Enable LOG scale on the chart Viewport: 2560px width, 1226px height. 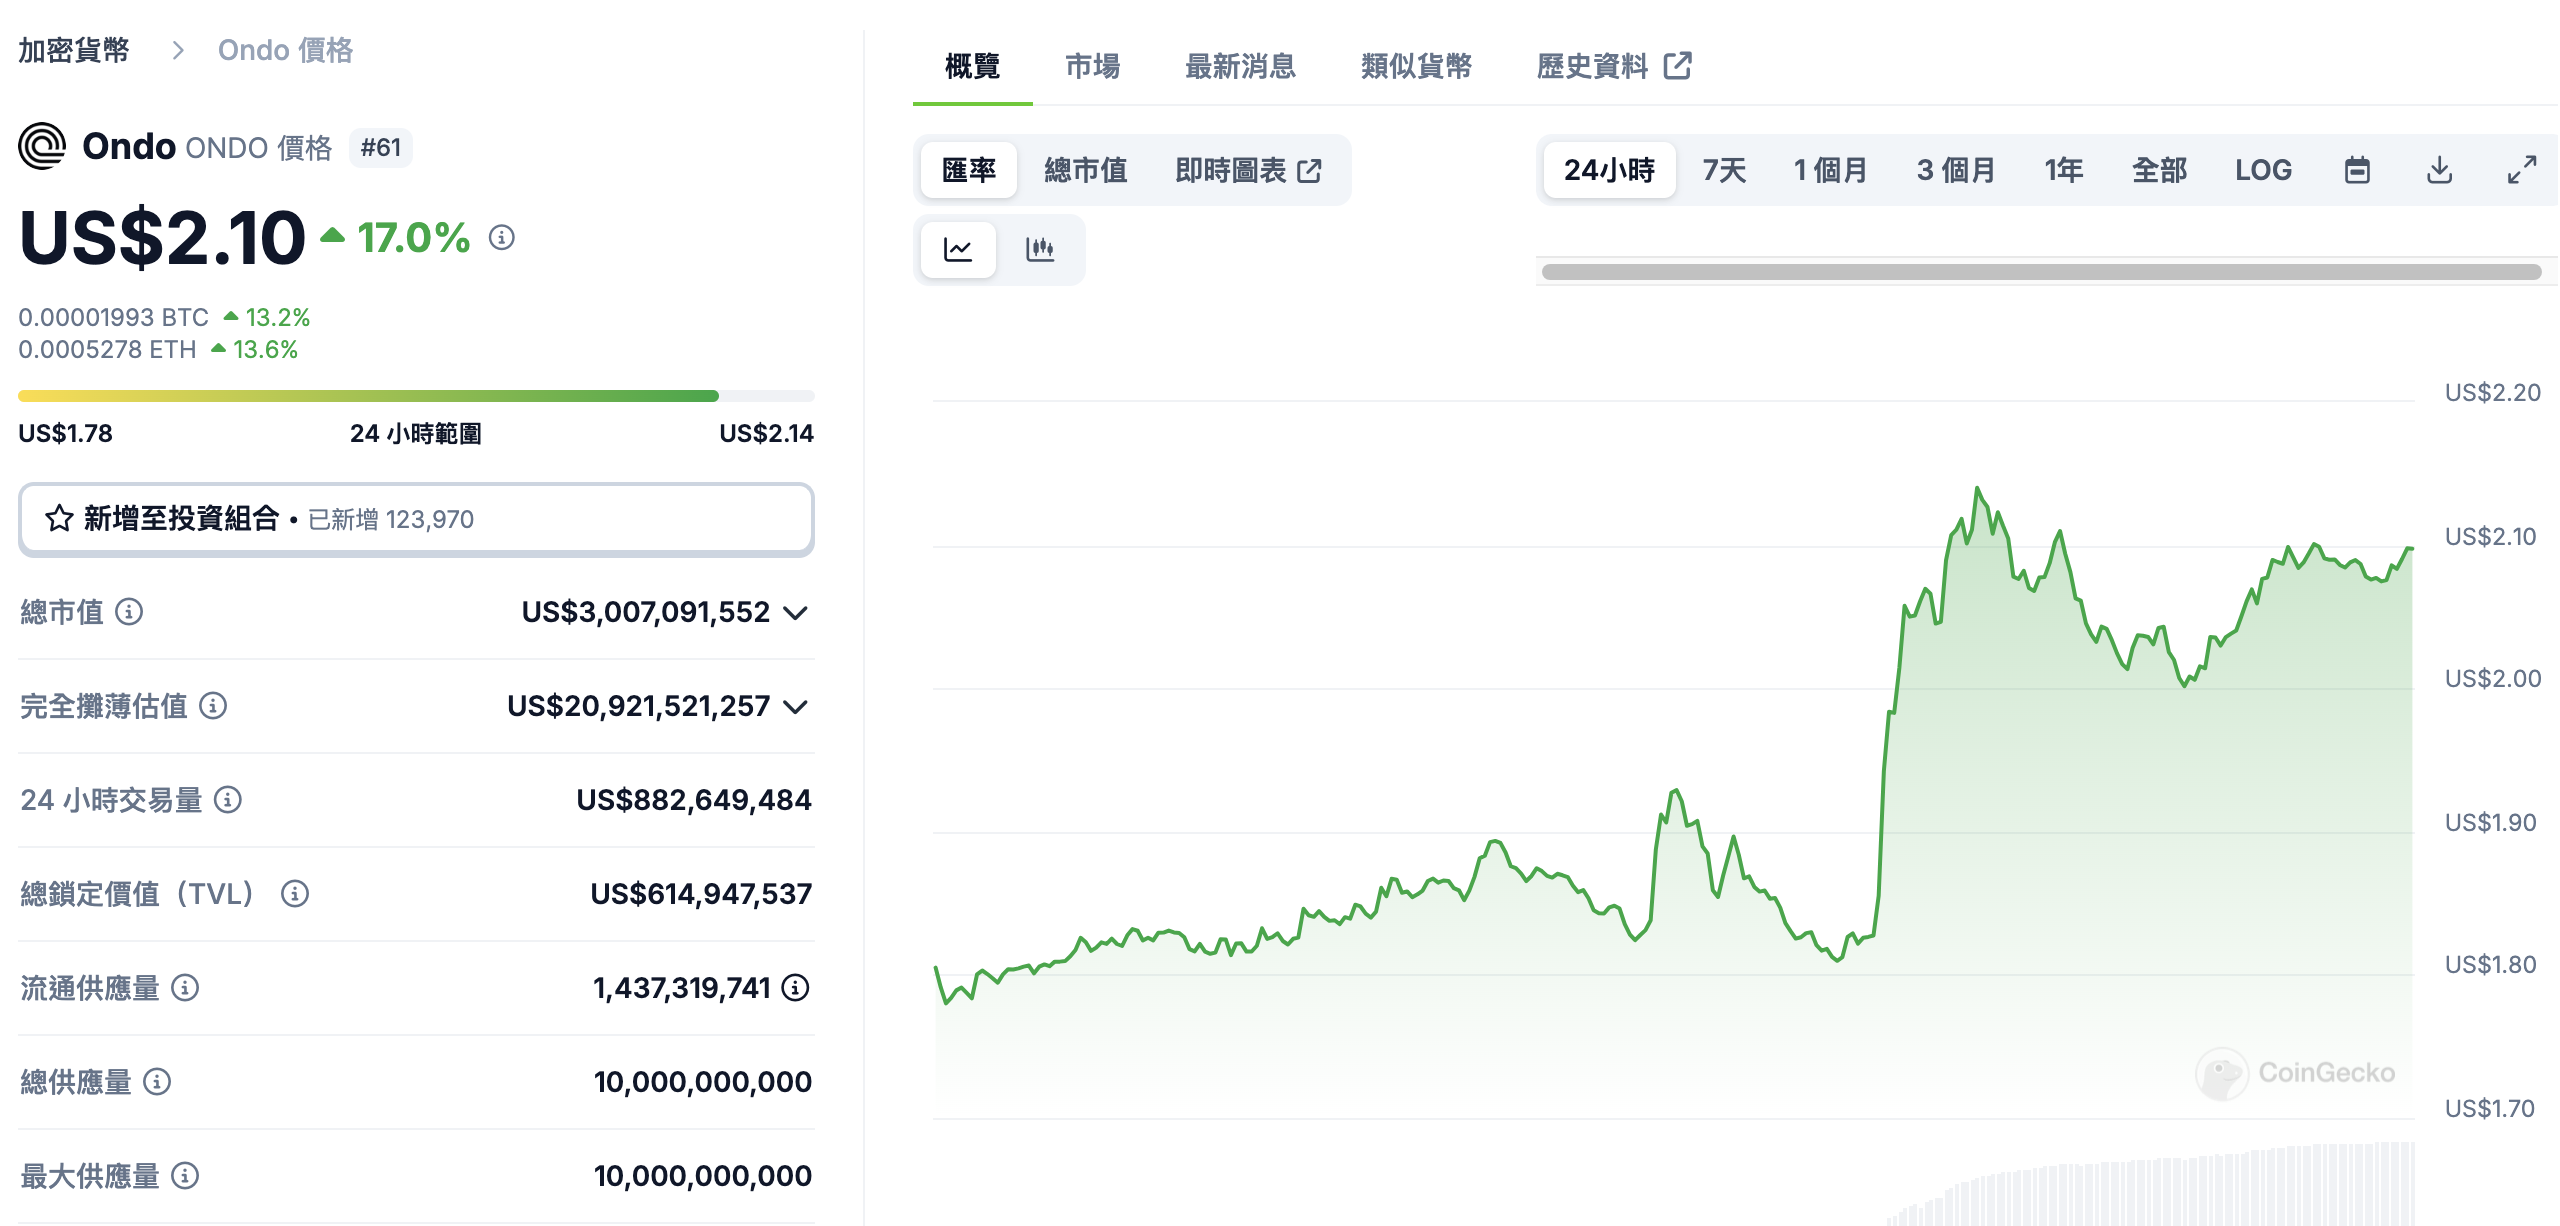click(x=2264, y=169)
